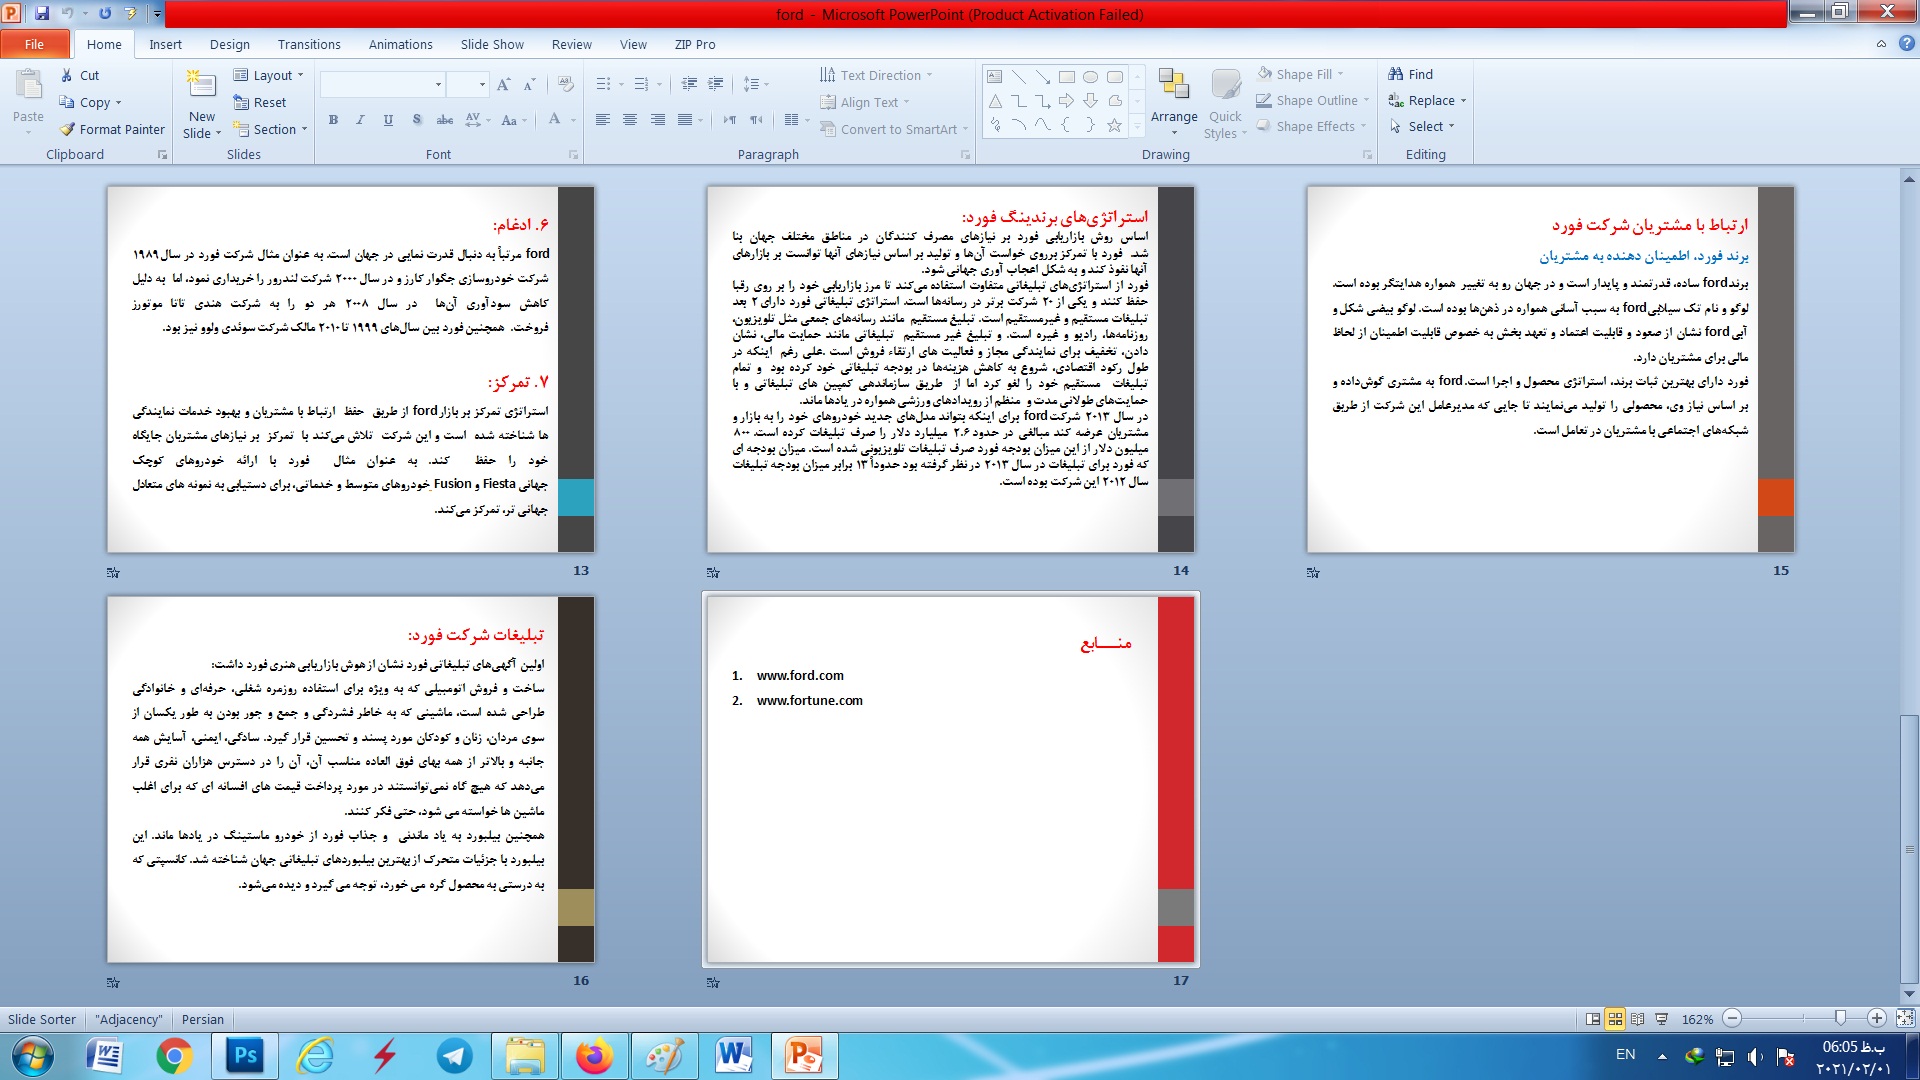Toggle Strikethrough formatting
Screen dimensions: 1920x1080
(x=444, y=120)
